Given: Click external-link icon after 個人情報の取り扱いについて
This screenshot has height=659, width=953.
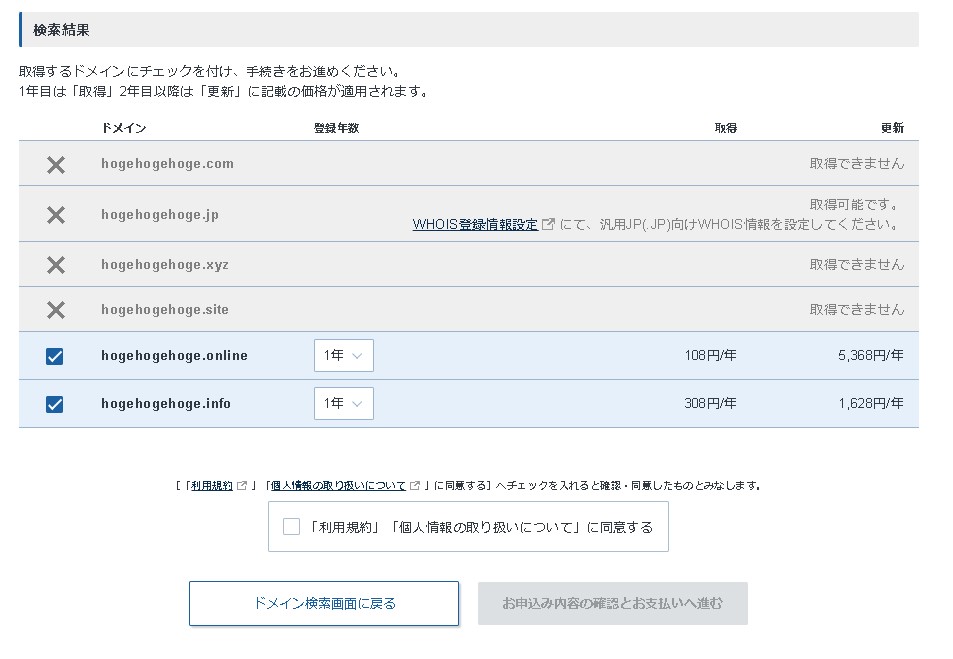Looking at the screenshot, I should click(415, 486).
